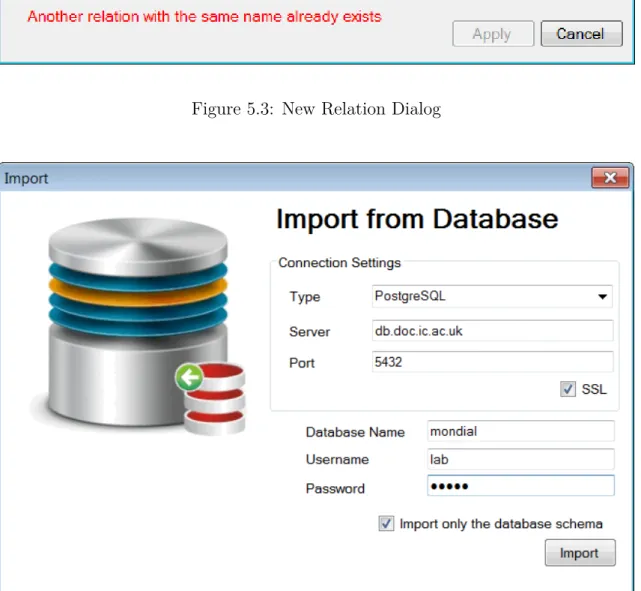Close the Import dialog window
This screenshot has height=591, width=641.
[x=610, y=178]
